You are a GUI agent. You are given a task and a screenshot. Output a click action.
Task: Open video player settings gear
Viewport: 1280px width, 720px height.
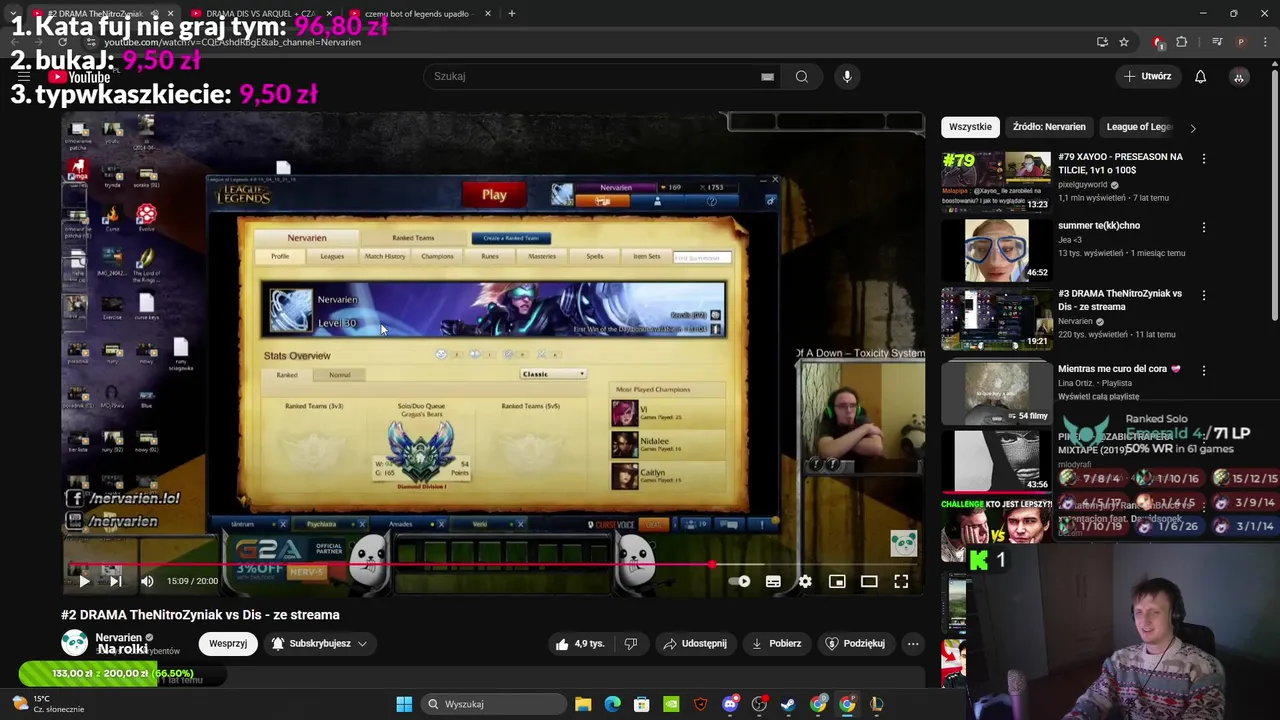point(805,581)
